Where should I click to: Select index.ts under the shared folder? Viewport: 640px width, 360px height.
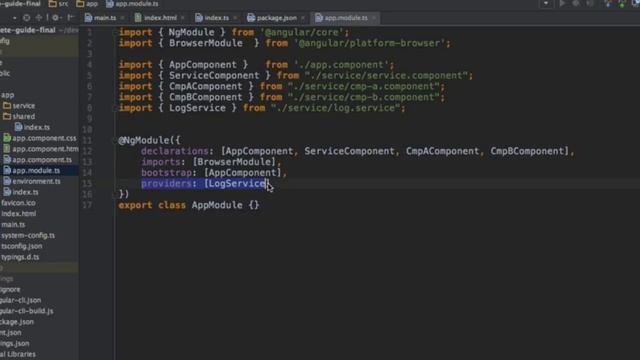tap(37, 127)
